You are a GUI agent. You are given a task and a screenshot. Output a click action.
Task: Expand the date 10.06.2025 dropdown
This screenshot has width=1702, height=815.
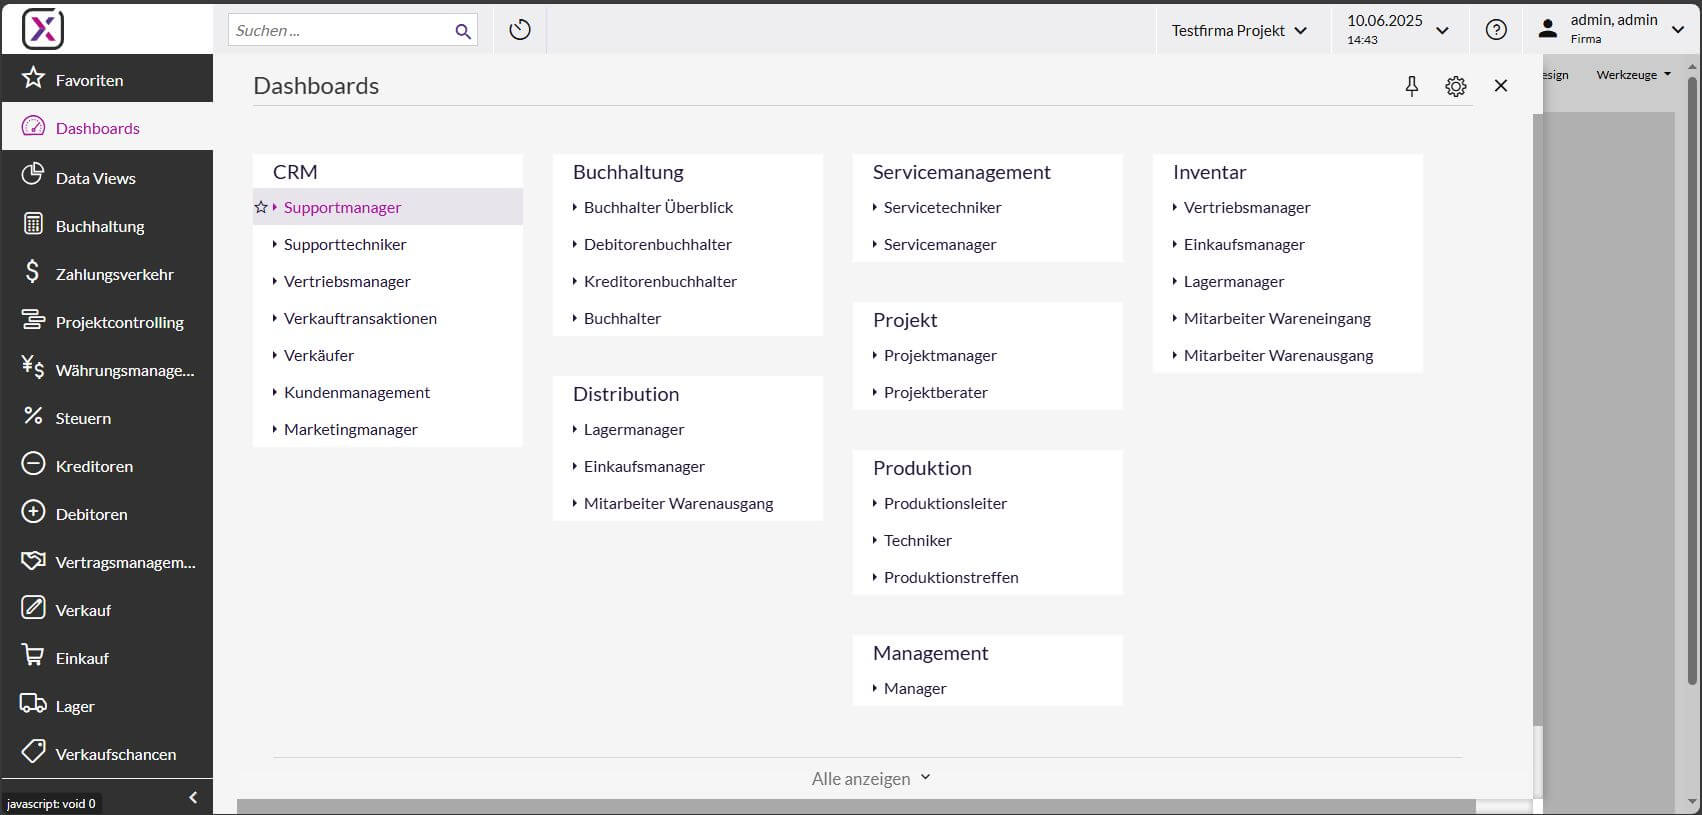(1441, 30)
